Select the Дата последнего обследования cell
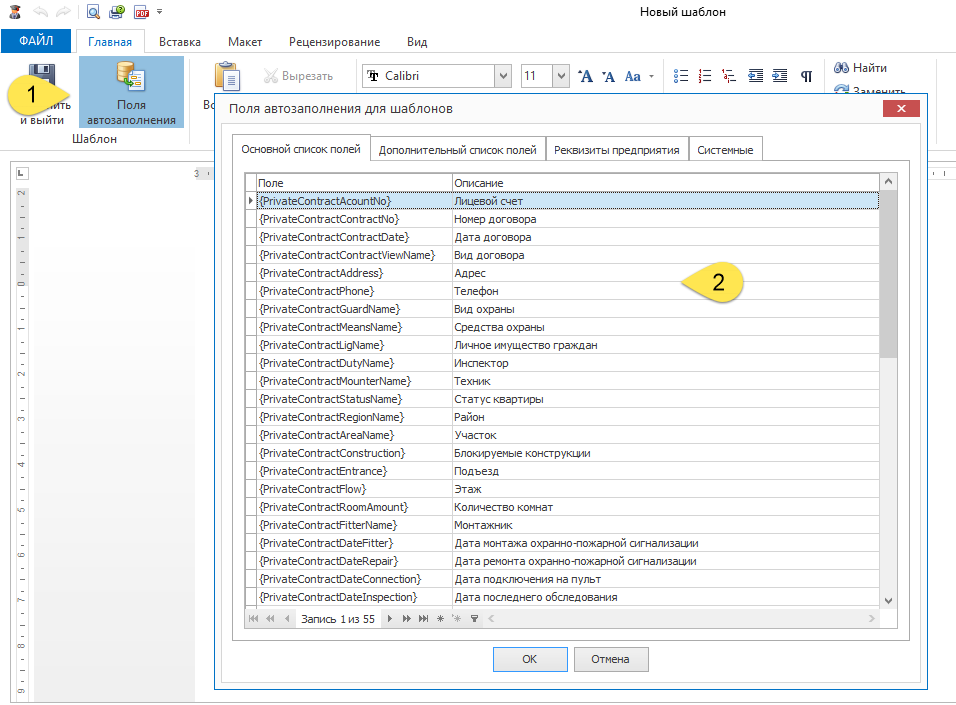Image resolution: width=956 pixels, height=705 pixels. point(665,597)
